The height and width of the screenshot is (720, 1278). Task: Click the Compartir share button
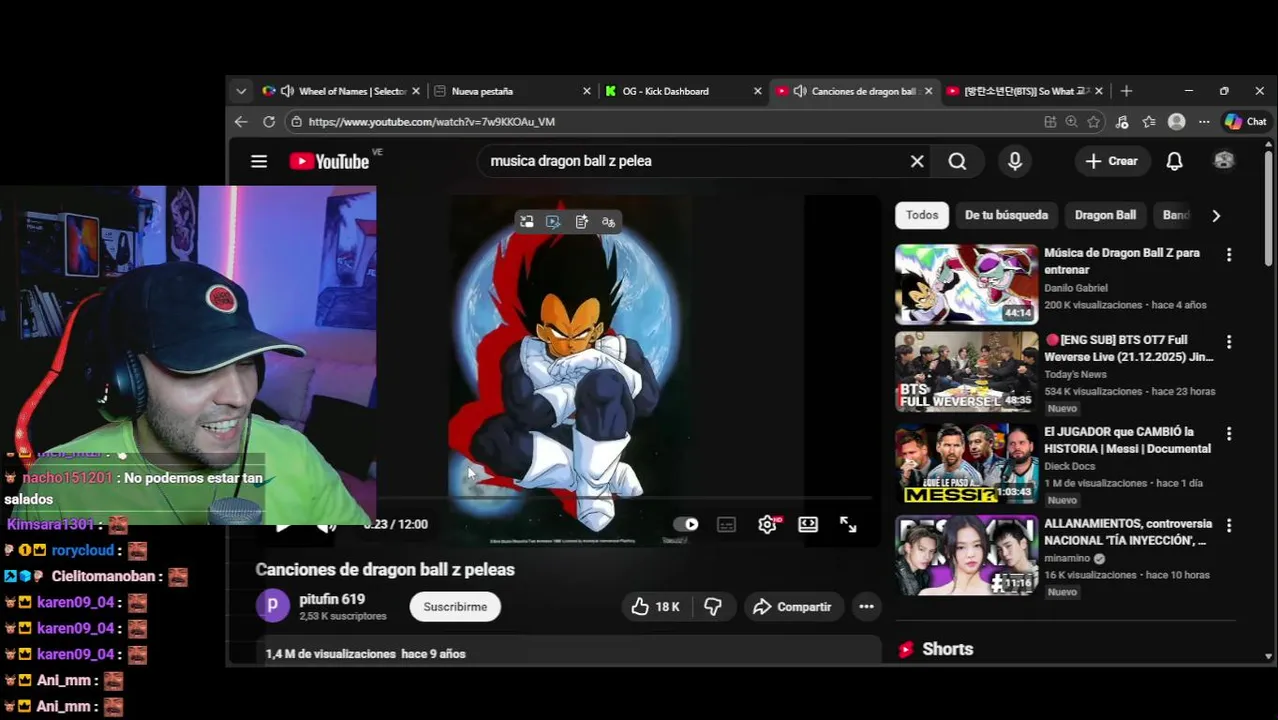[x=792, y=607]
